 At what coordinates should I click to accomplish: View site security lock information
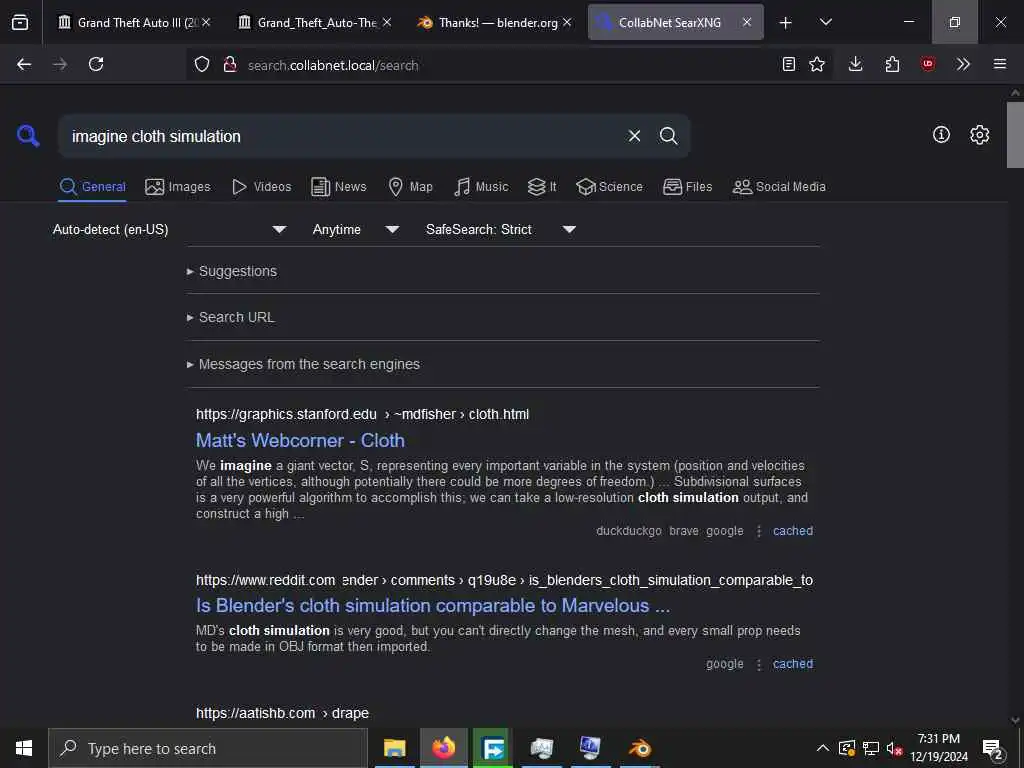(x=229, y=65)
